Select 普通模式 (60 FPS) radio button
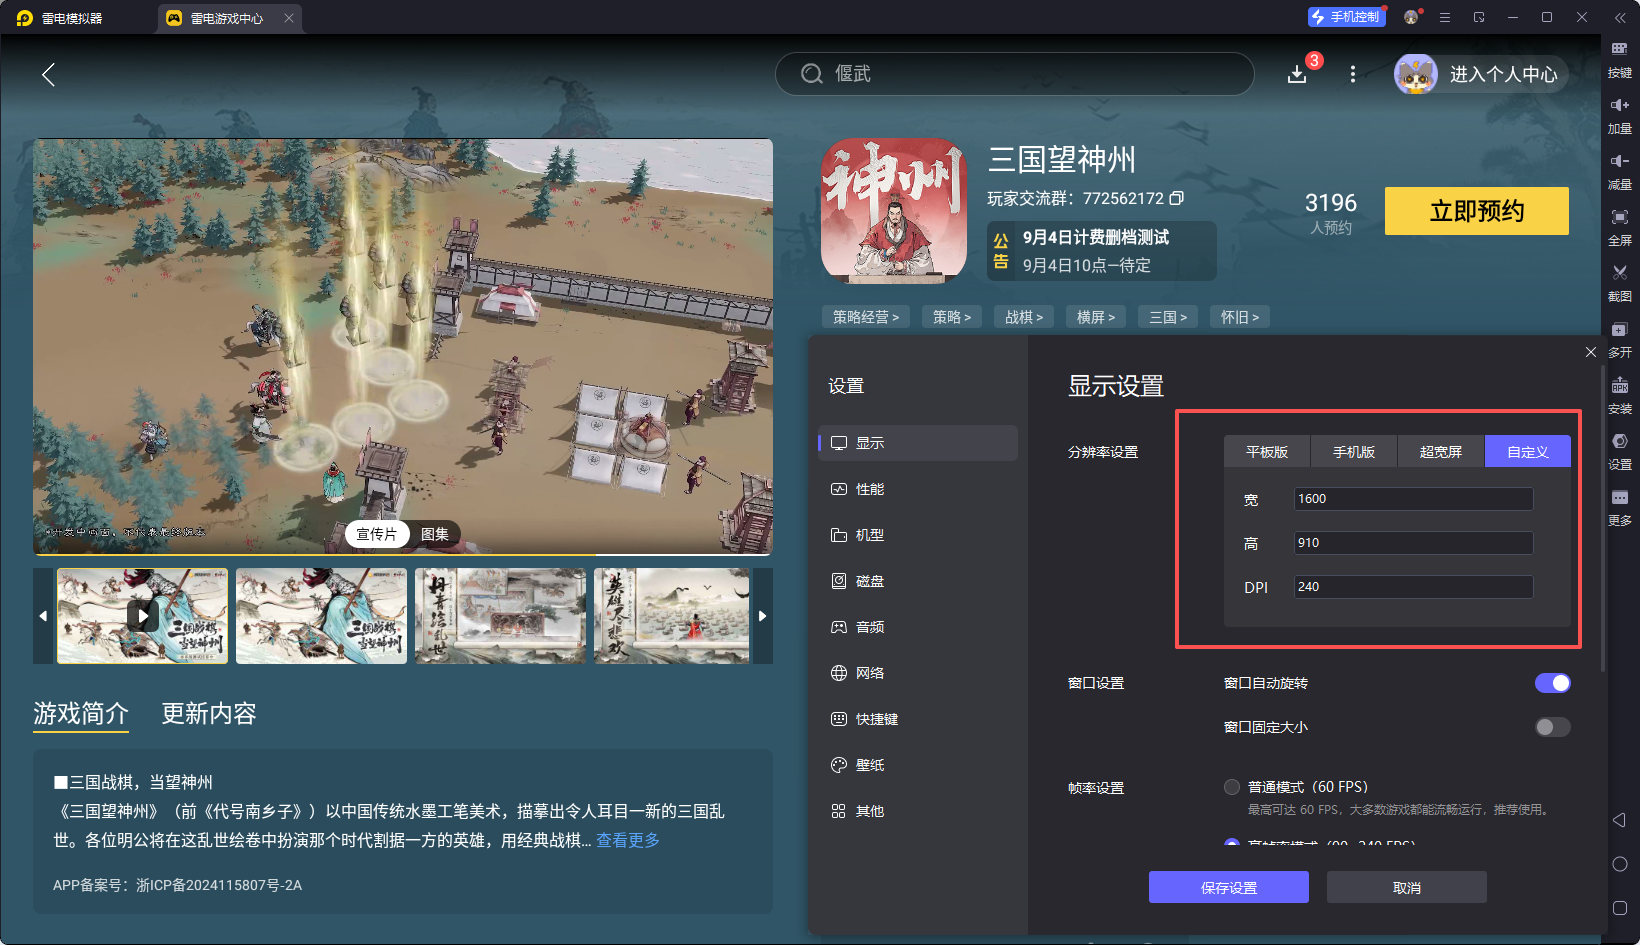The width and height of the screenshot is (1640, 945). pyautogui.click(x=1232, y=787)
